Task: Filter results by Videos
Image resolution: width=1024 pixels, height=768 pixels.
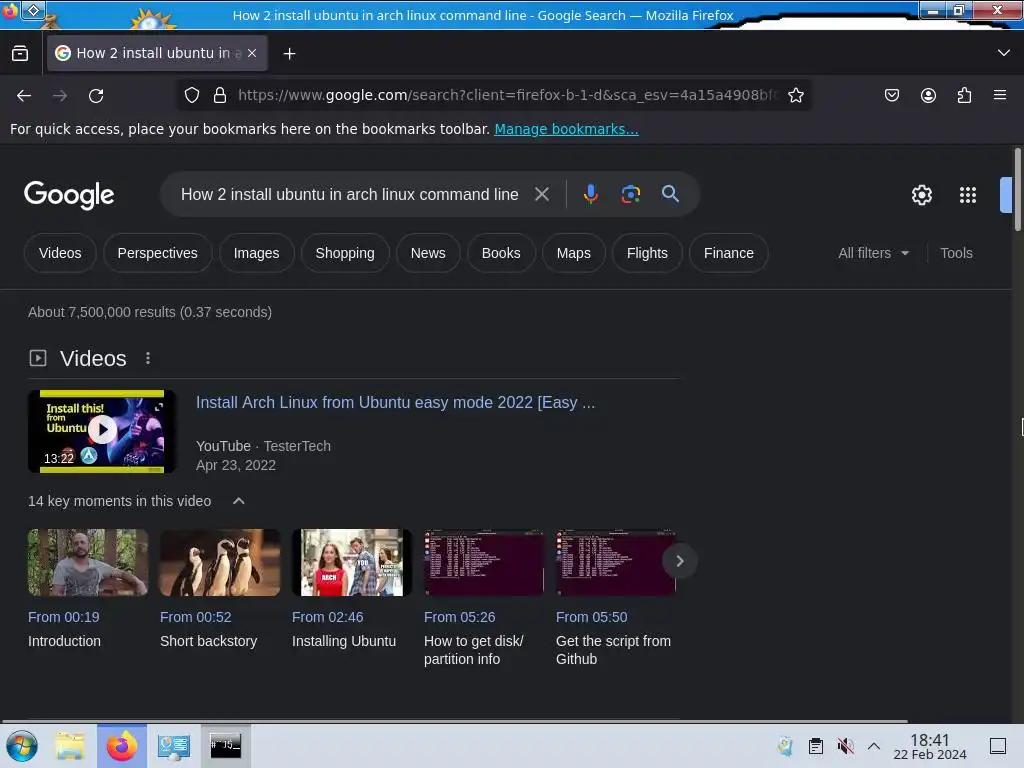Action: [60, 253]
